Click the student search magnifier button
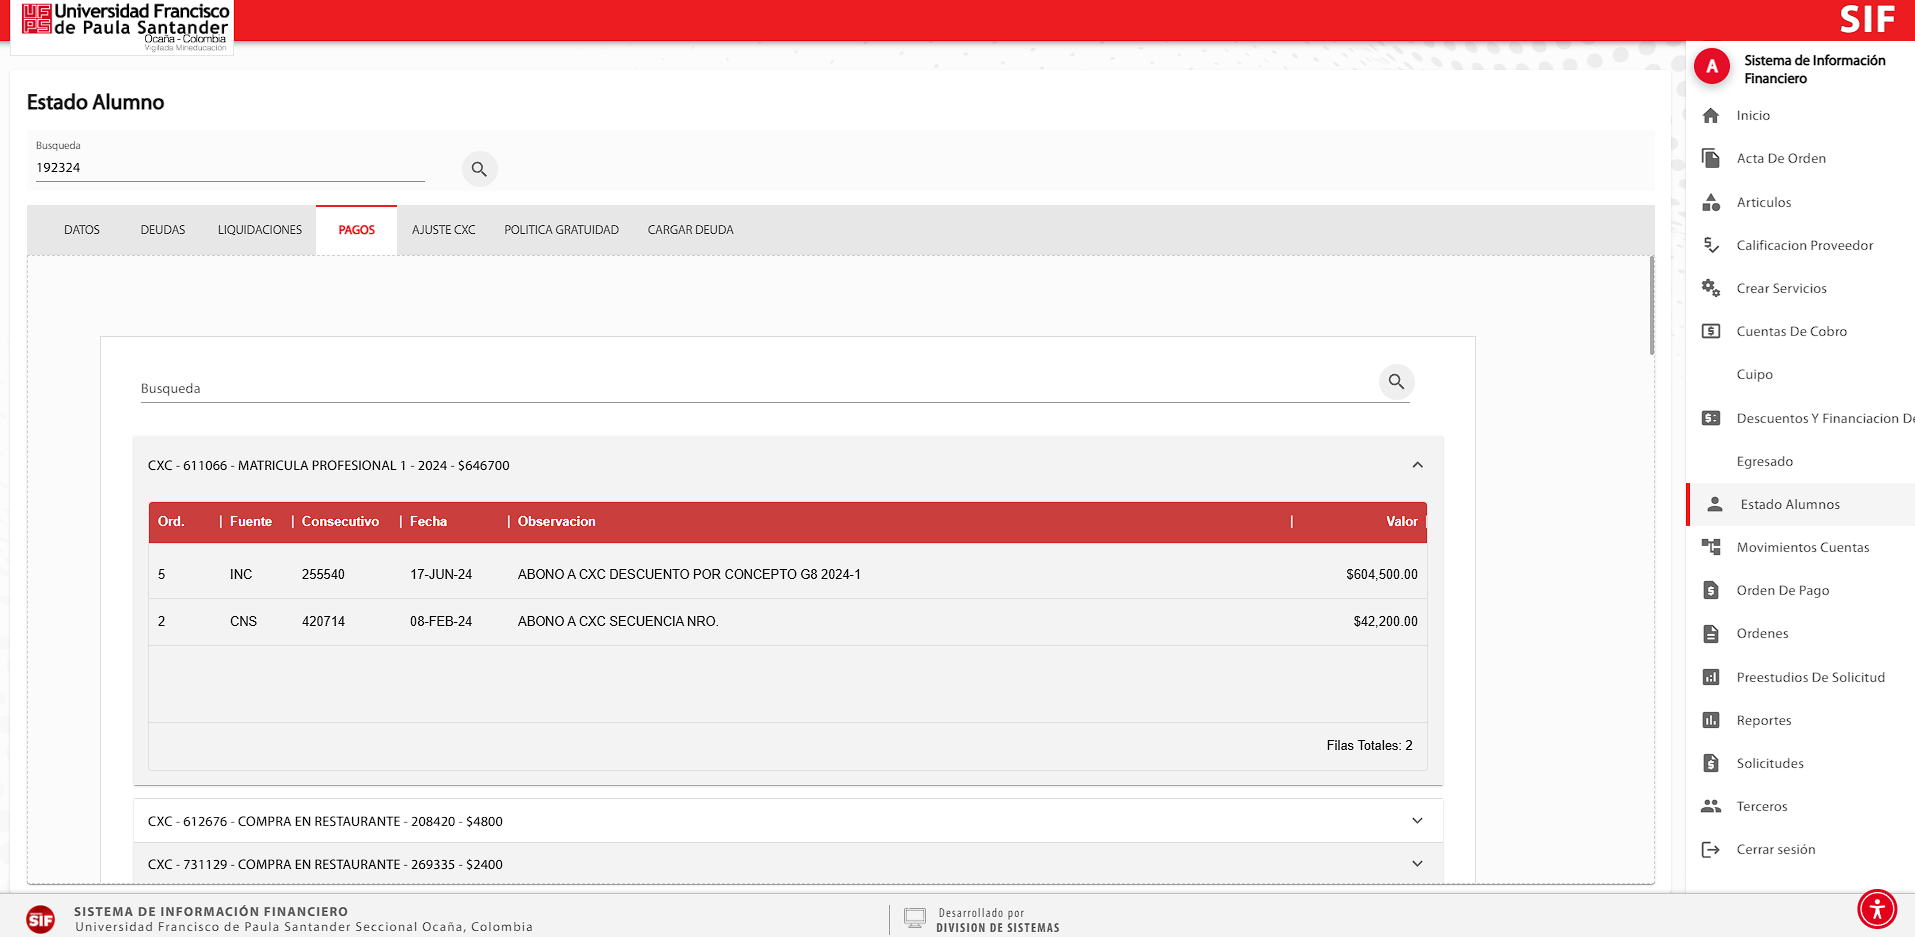The image size is (1915, 937). pyautogui.click(x=479, y=169)
